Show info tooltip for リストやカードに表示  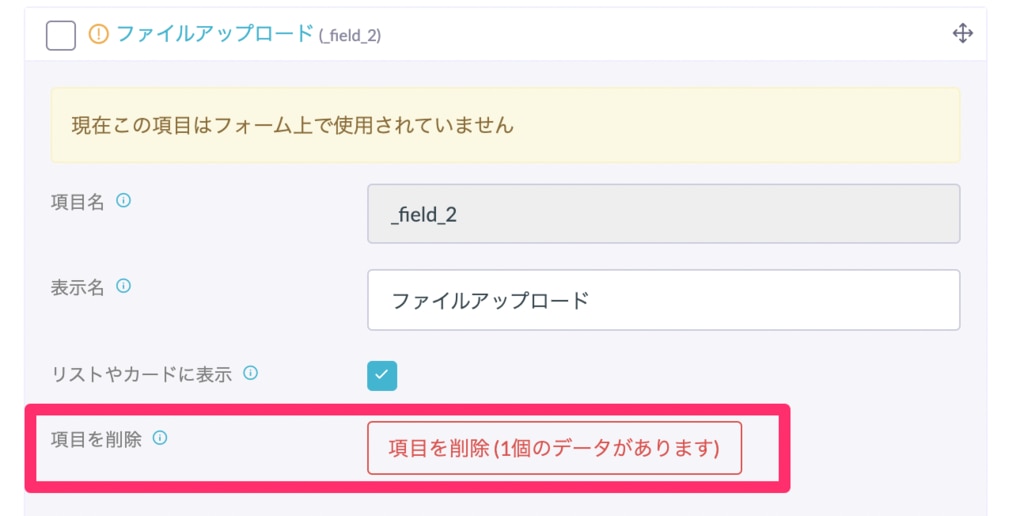click(250, 373)
